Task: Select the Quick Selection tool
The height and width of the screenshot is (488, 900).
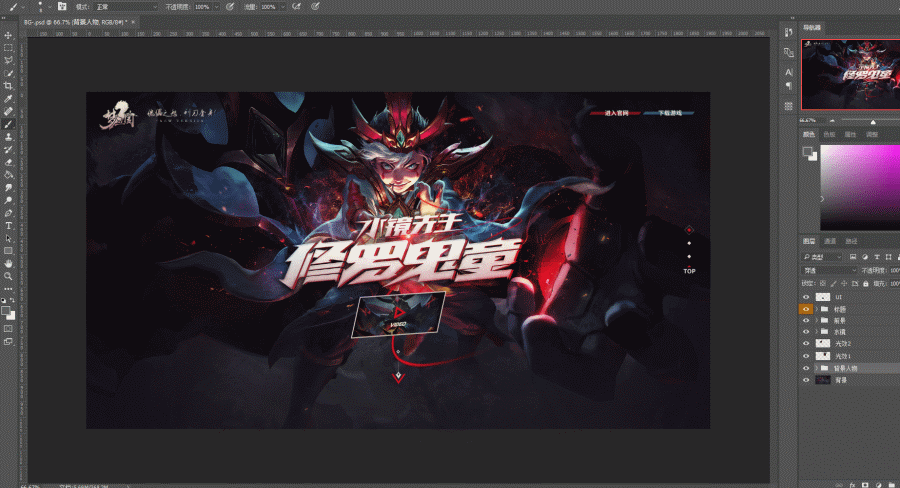Action: (8, 73)
